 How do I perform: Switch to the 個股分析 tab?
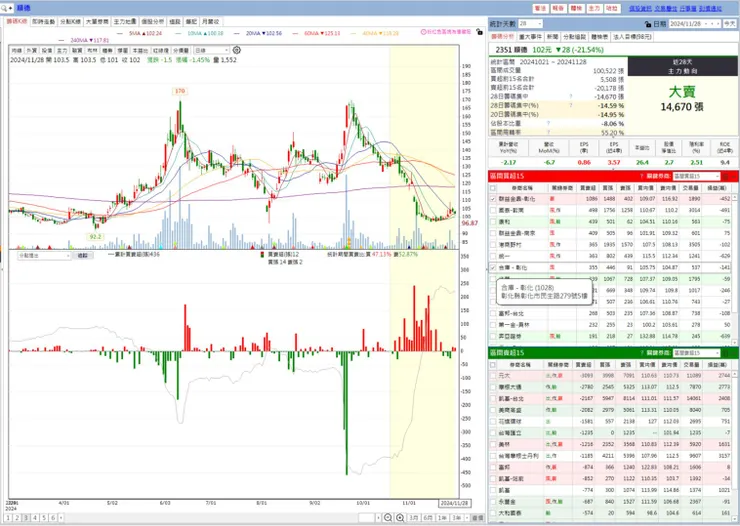[152, 22]
